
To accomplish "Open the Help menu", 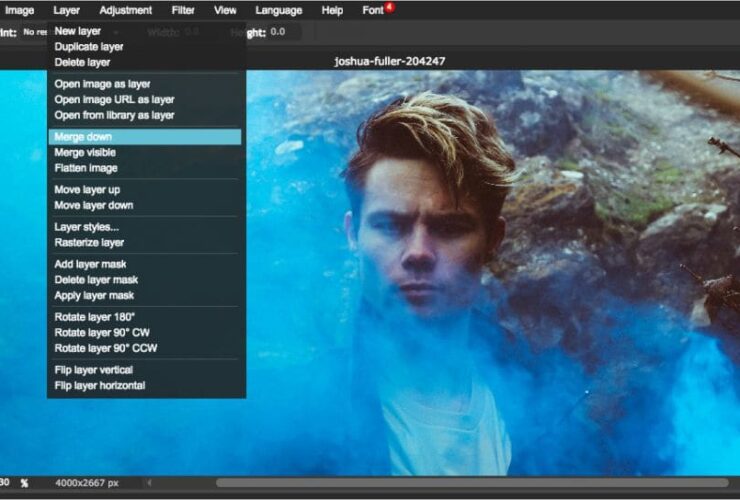I will (332, 10).
